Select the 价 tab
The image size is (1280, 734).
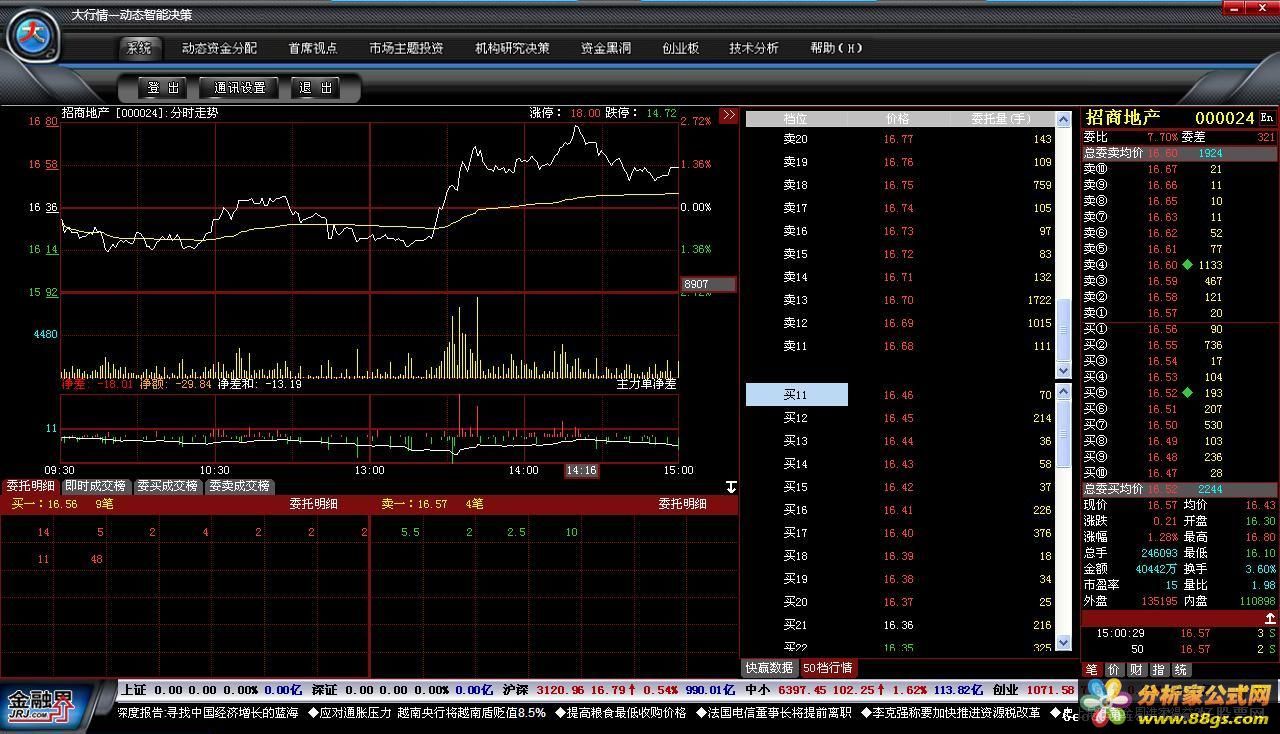(x=1114, y=670)
